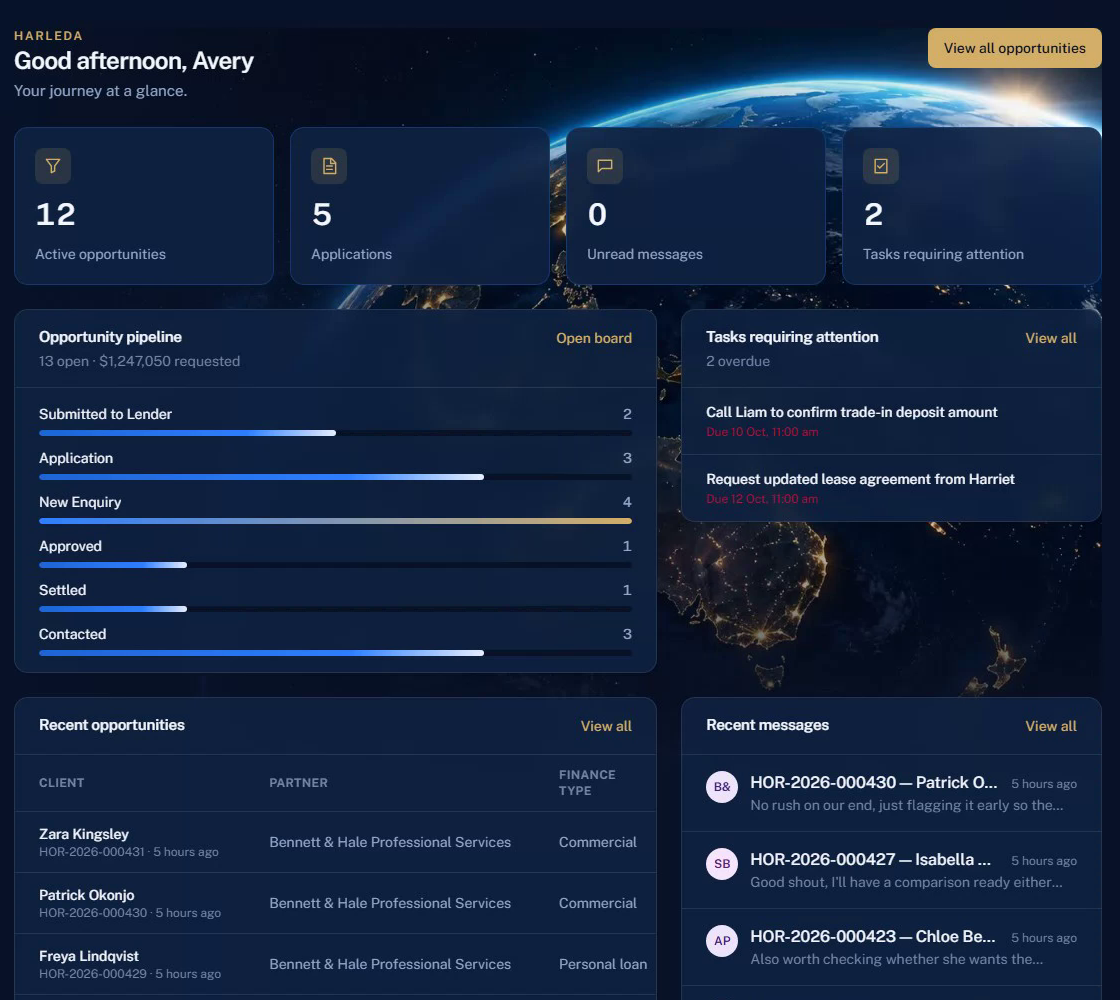
Task: Select the Contacted stage label
Action: [x=72, y=634]
